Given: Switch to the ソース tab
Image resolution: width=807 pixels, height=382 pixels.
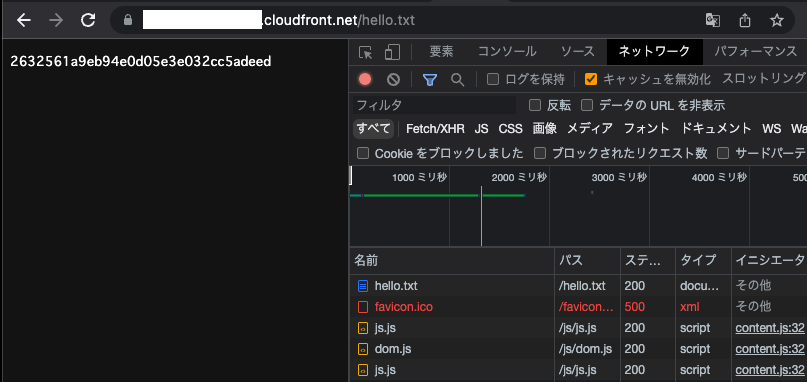Looking at the screenshot, I should tap(577, 51).
